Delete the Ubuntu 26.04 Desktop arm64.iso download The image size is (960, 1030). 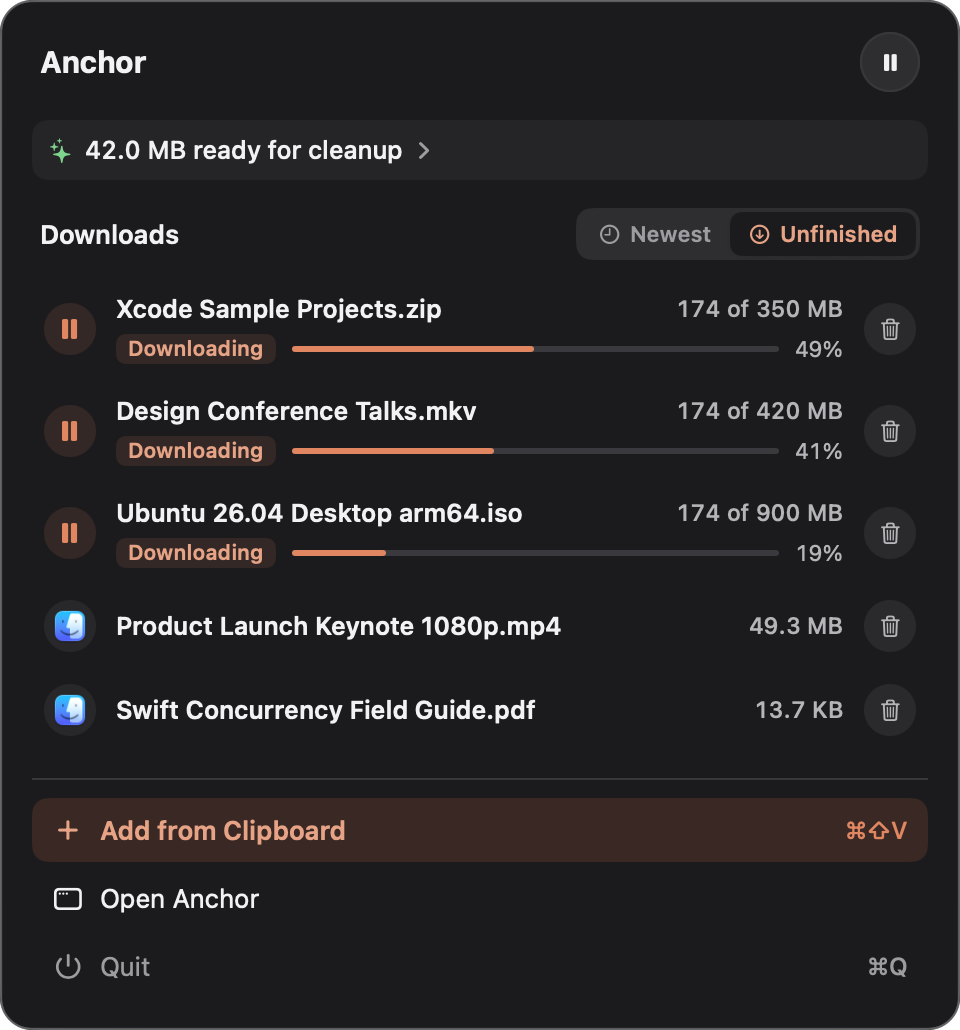[890, 533]
